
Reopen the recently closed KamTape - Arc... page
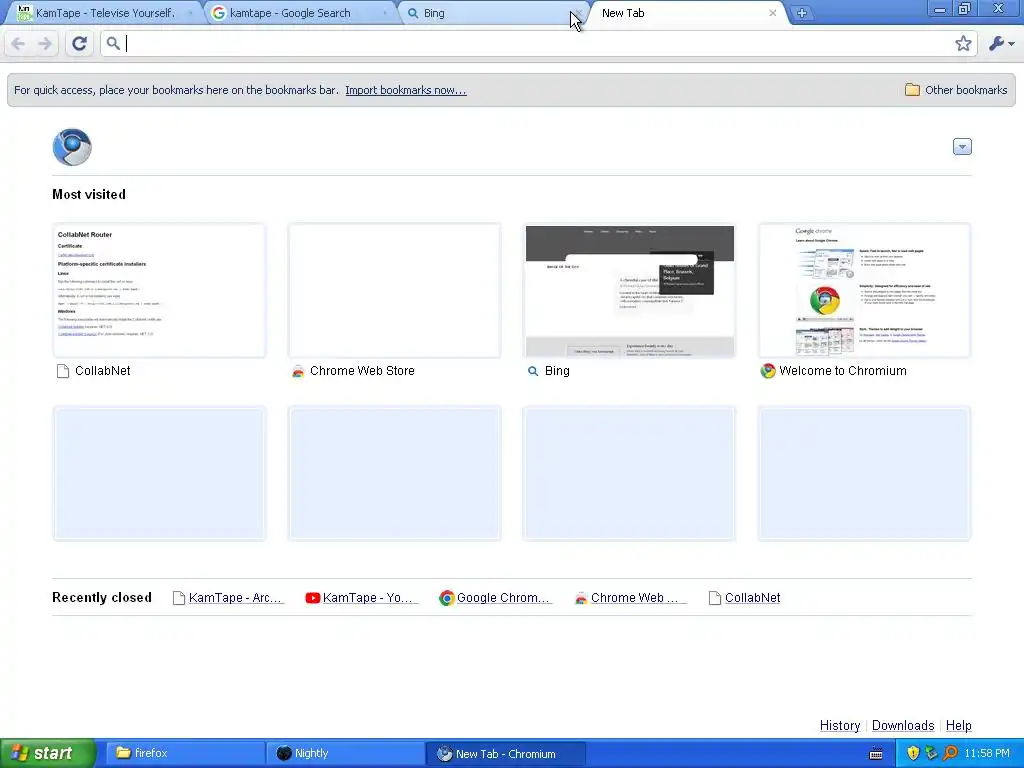[228, 598]
